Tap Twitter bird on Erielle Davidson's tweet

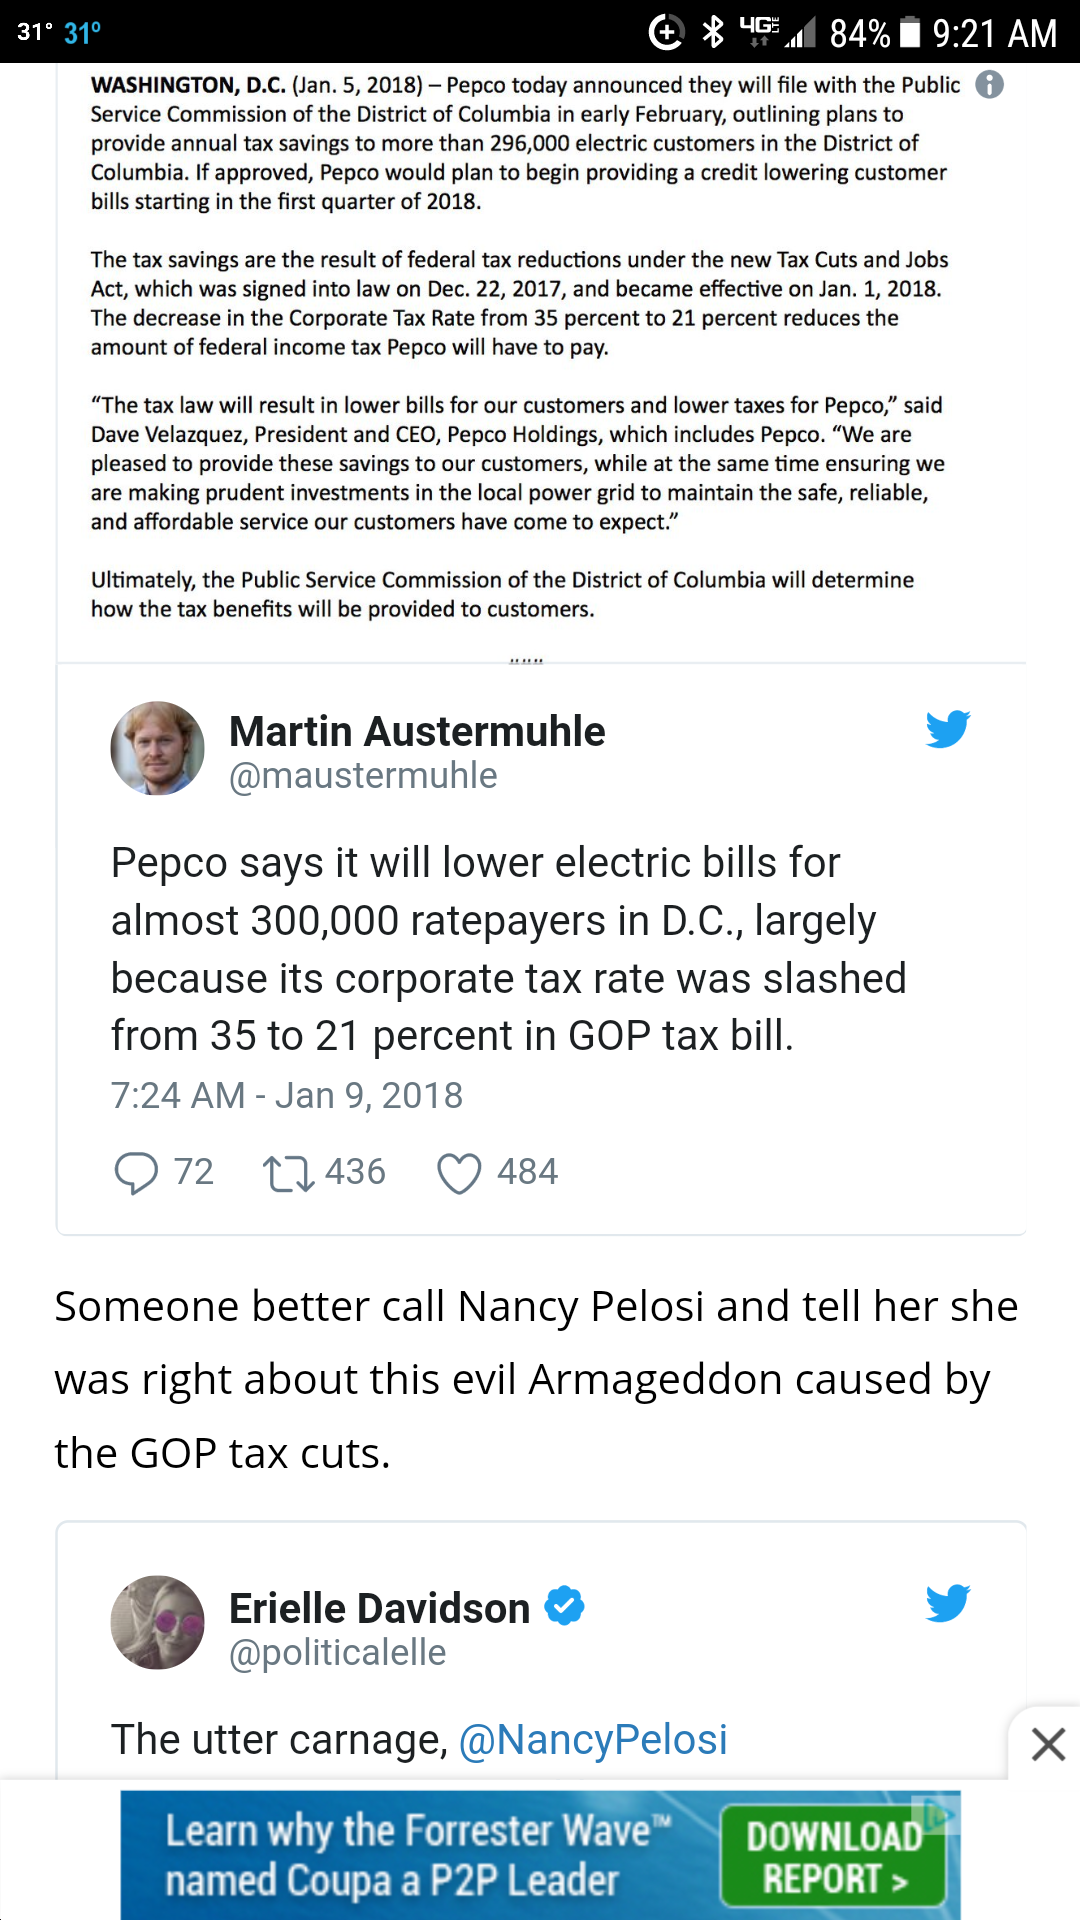pyautogui.click(x=947, y=1603)
